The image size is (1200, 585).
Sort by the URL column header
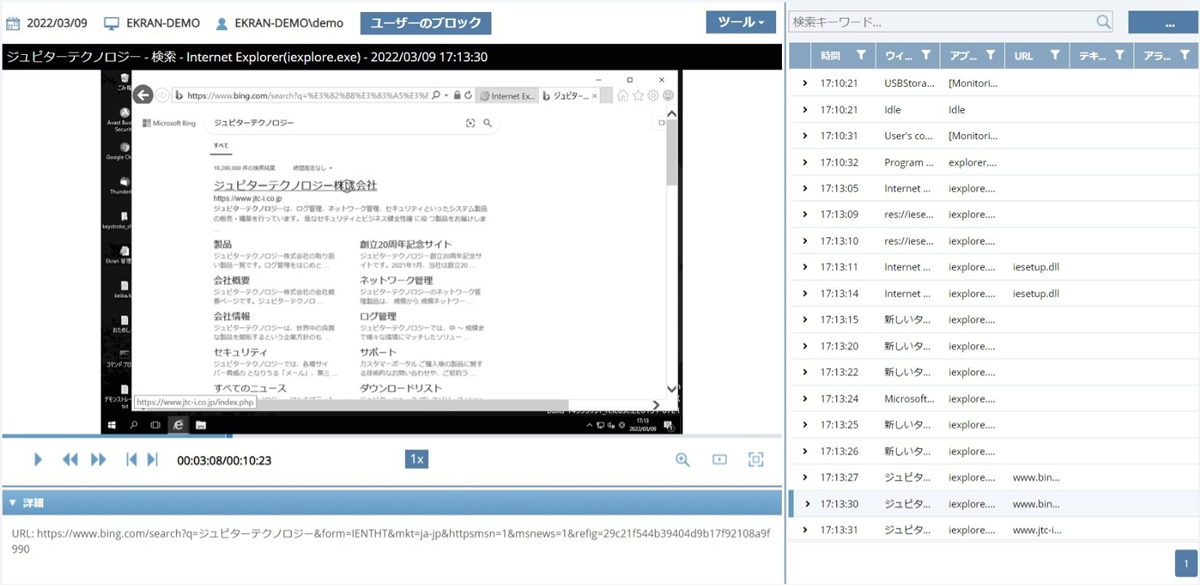pos(1023,56)
